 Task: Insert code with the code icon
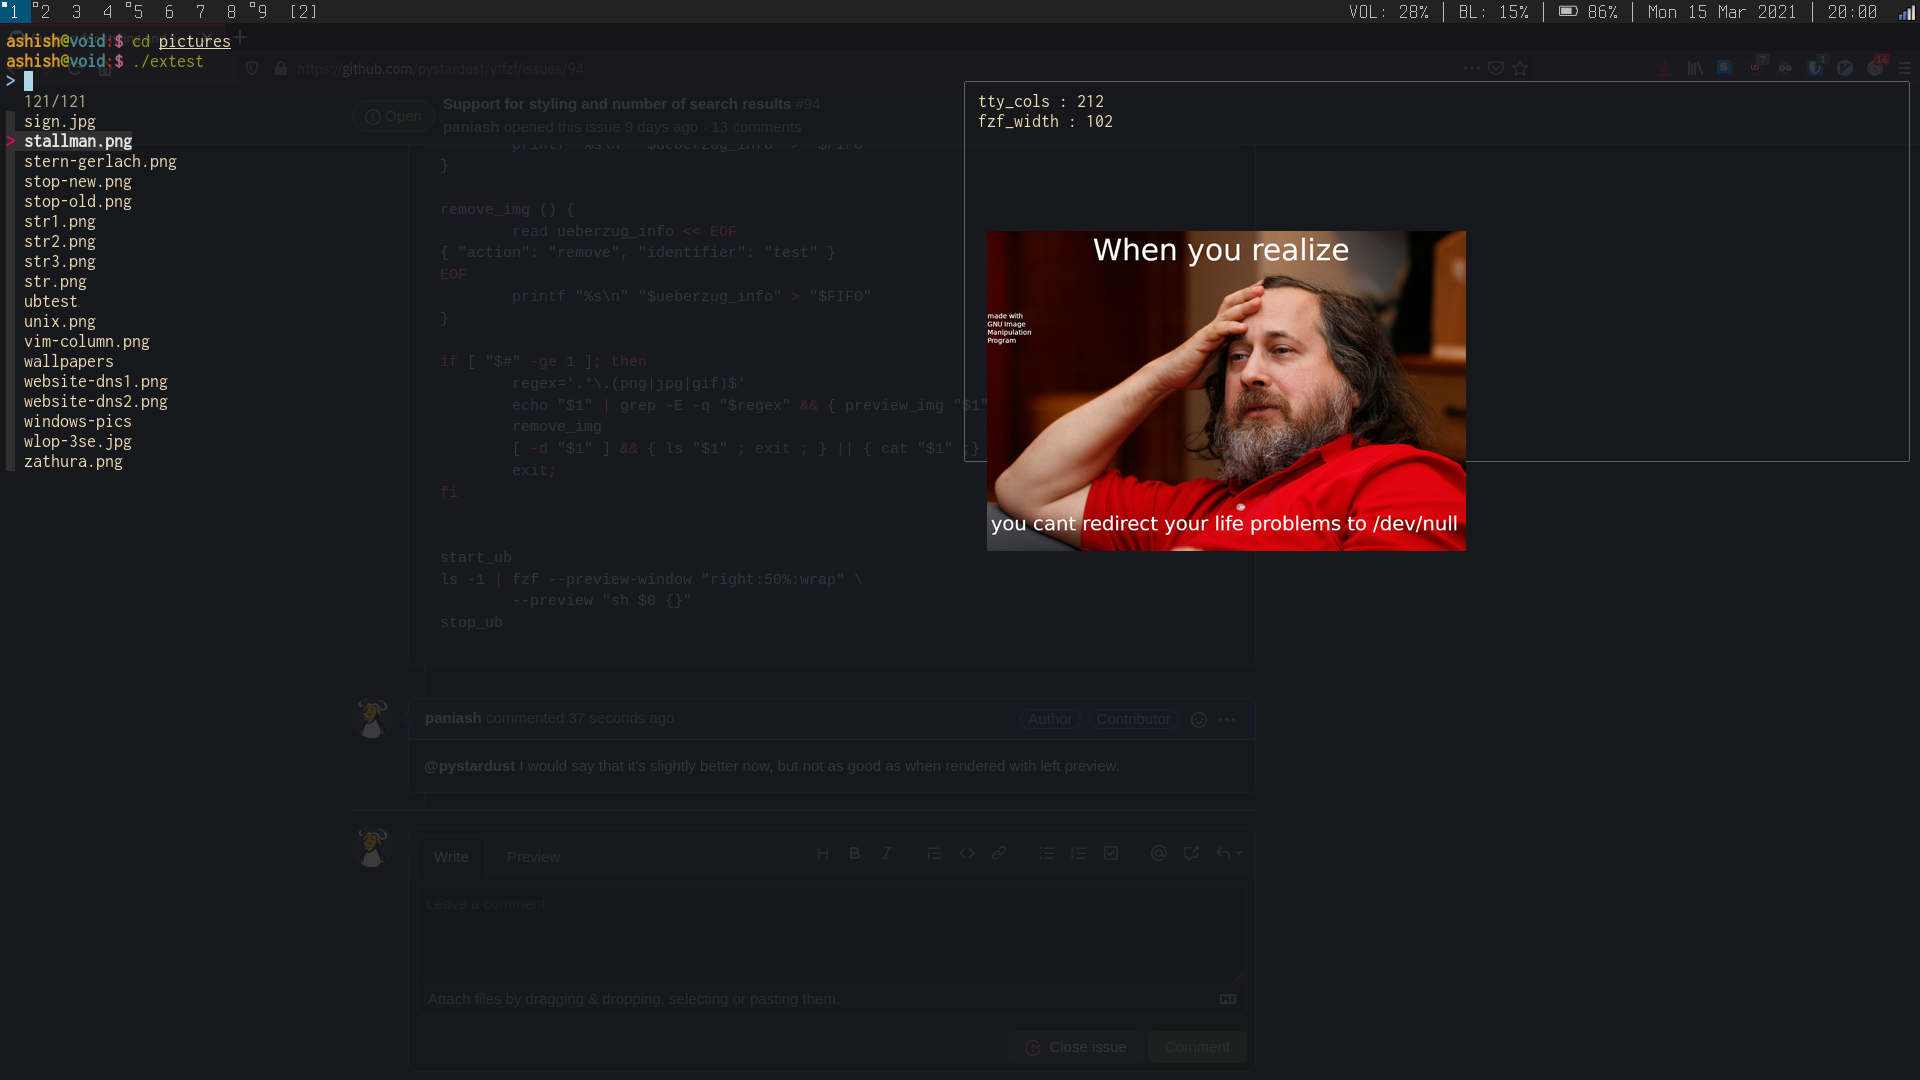click(967, 853)
